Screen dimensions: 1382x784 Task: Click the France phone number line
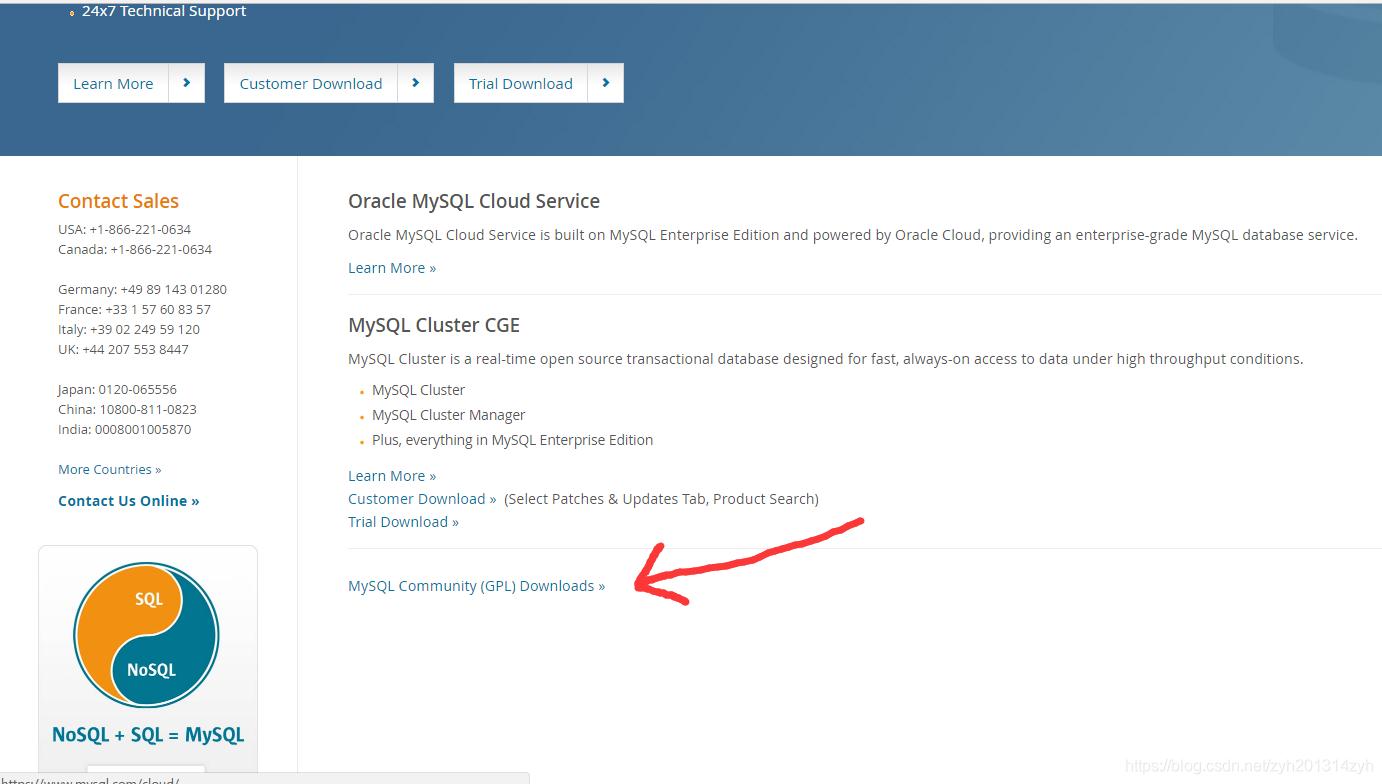coord(134,309)
